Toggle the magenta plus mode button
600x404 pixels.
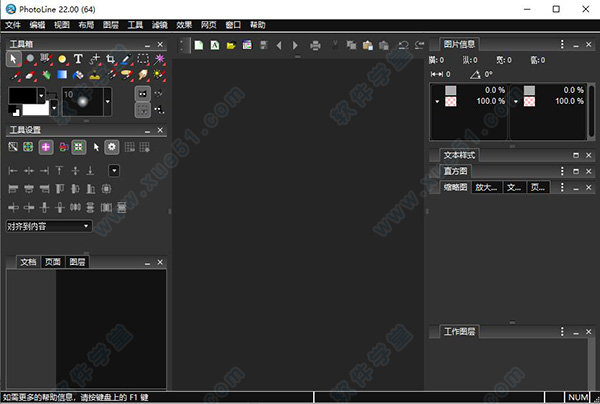pyautogui.click(x=46, y=147)
